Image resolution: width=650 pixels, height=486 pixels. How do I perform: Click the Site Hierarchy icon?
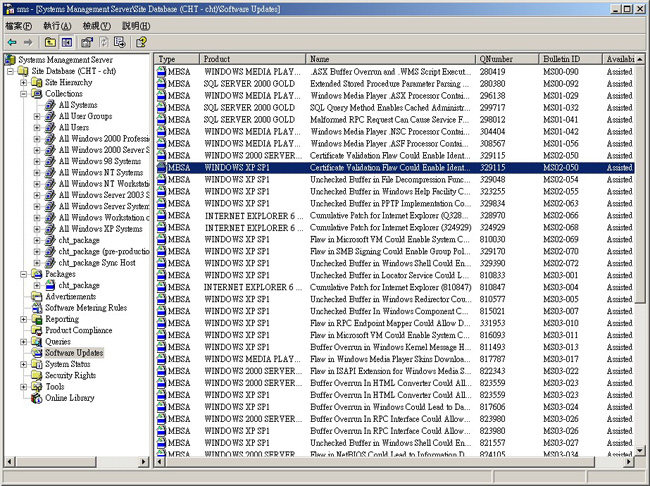[36, 82]
